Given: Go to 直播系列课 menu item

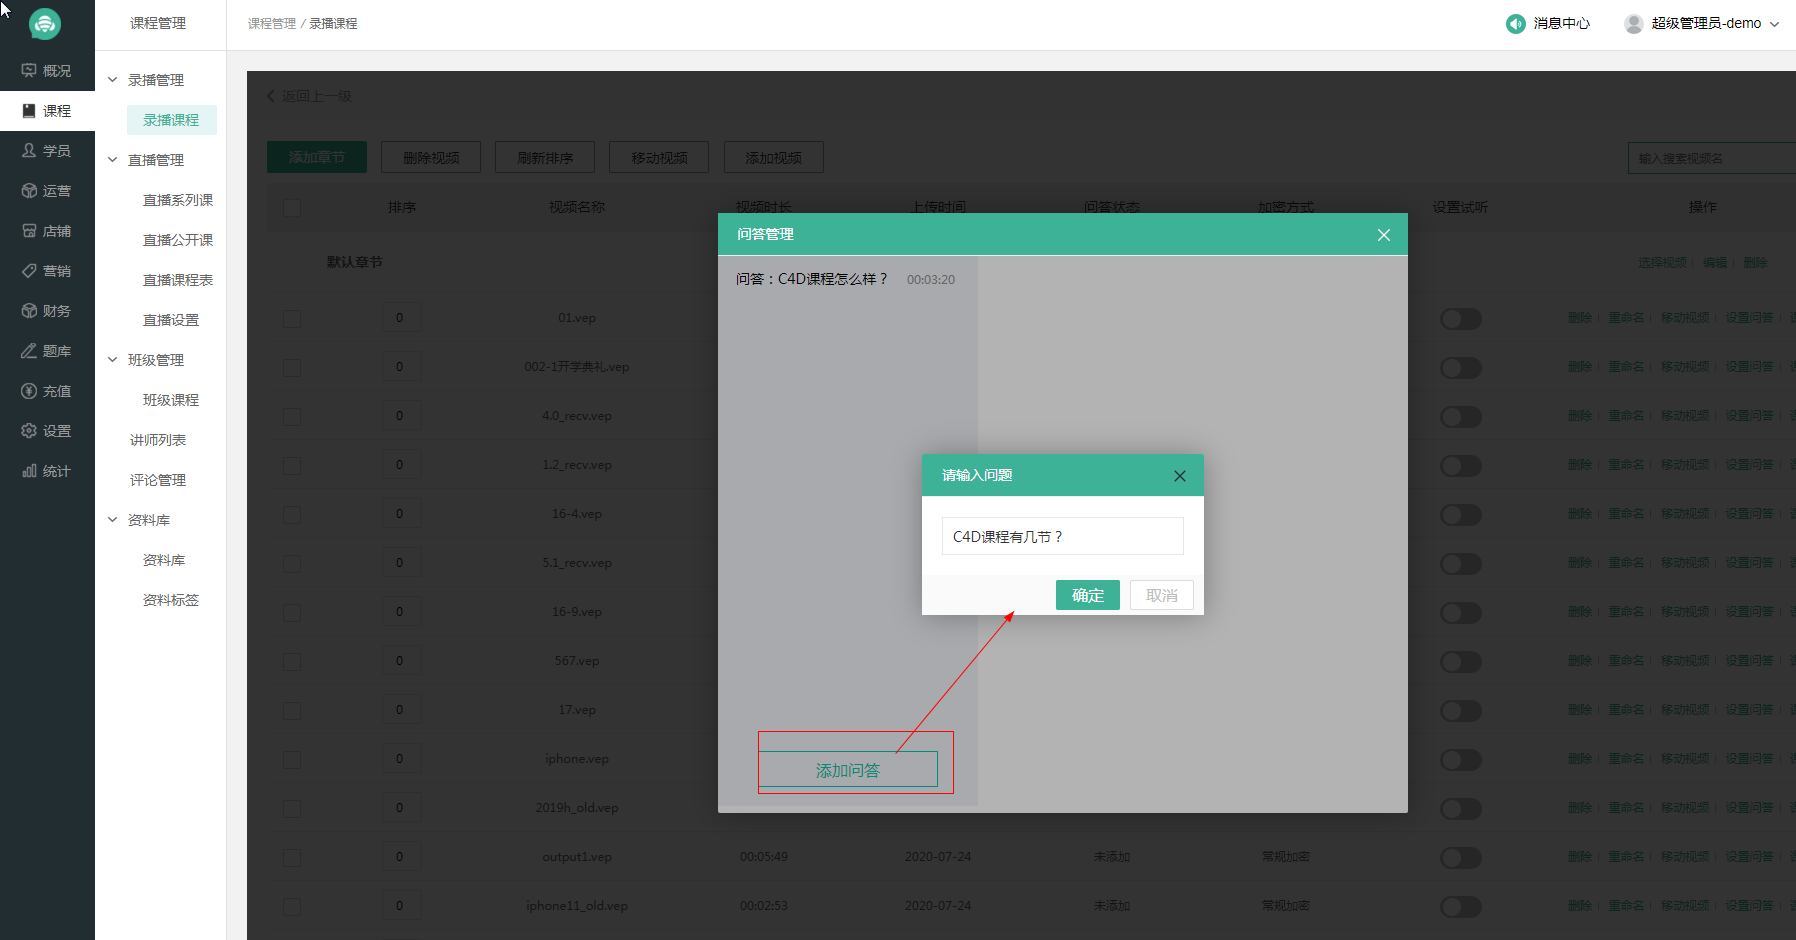Looking at the screenshot, I should coord(177,200).
